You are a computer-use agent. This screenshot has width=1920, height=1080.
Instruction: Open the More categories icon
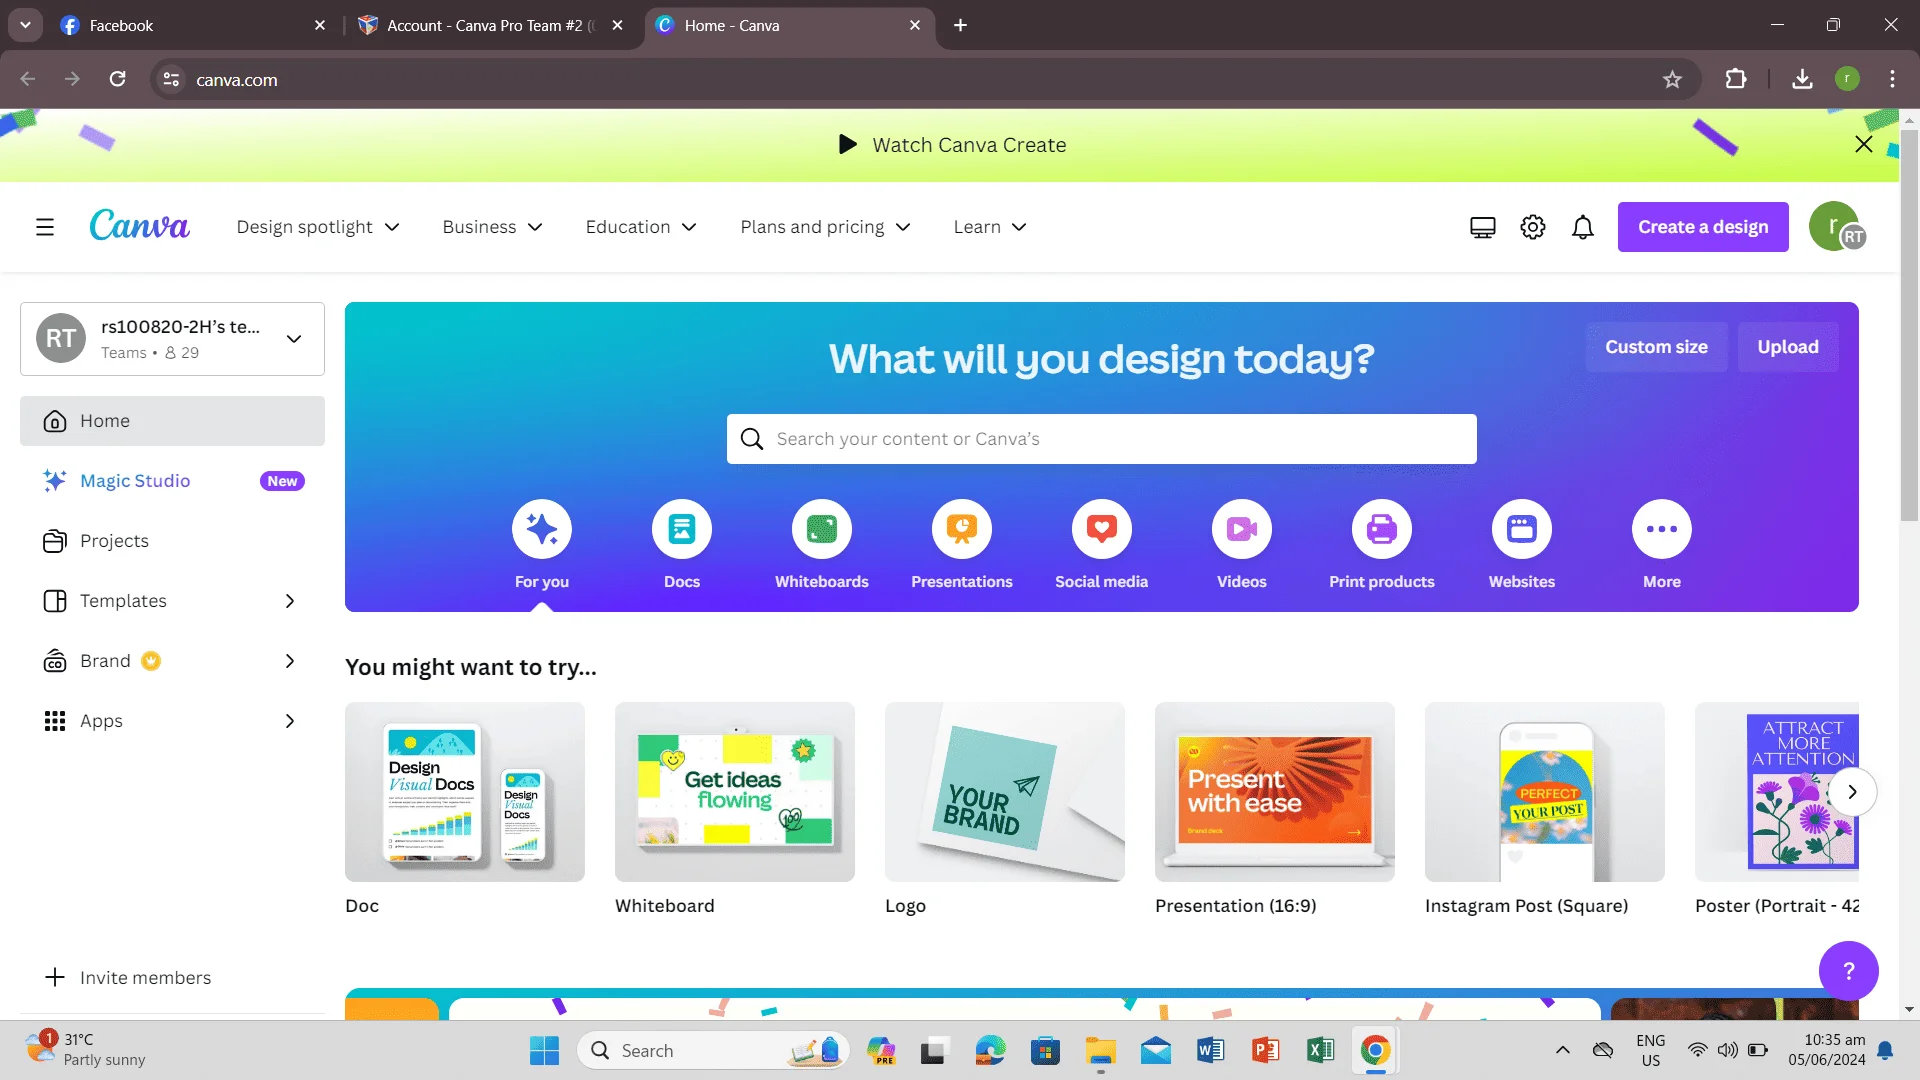pyautogui.click(x=1662, y=529)
